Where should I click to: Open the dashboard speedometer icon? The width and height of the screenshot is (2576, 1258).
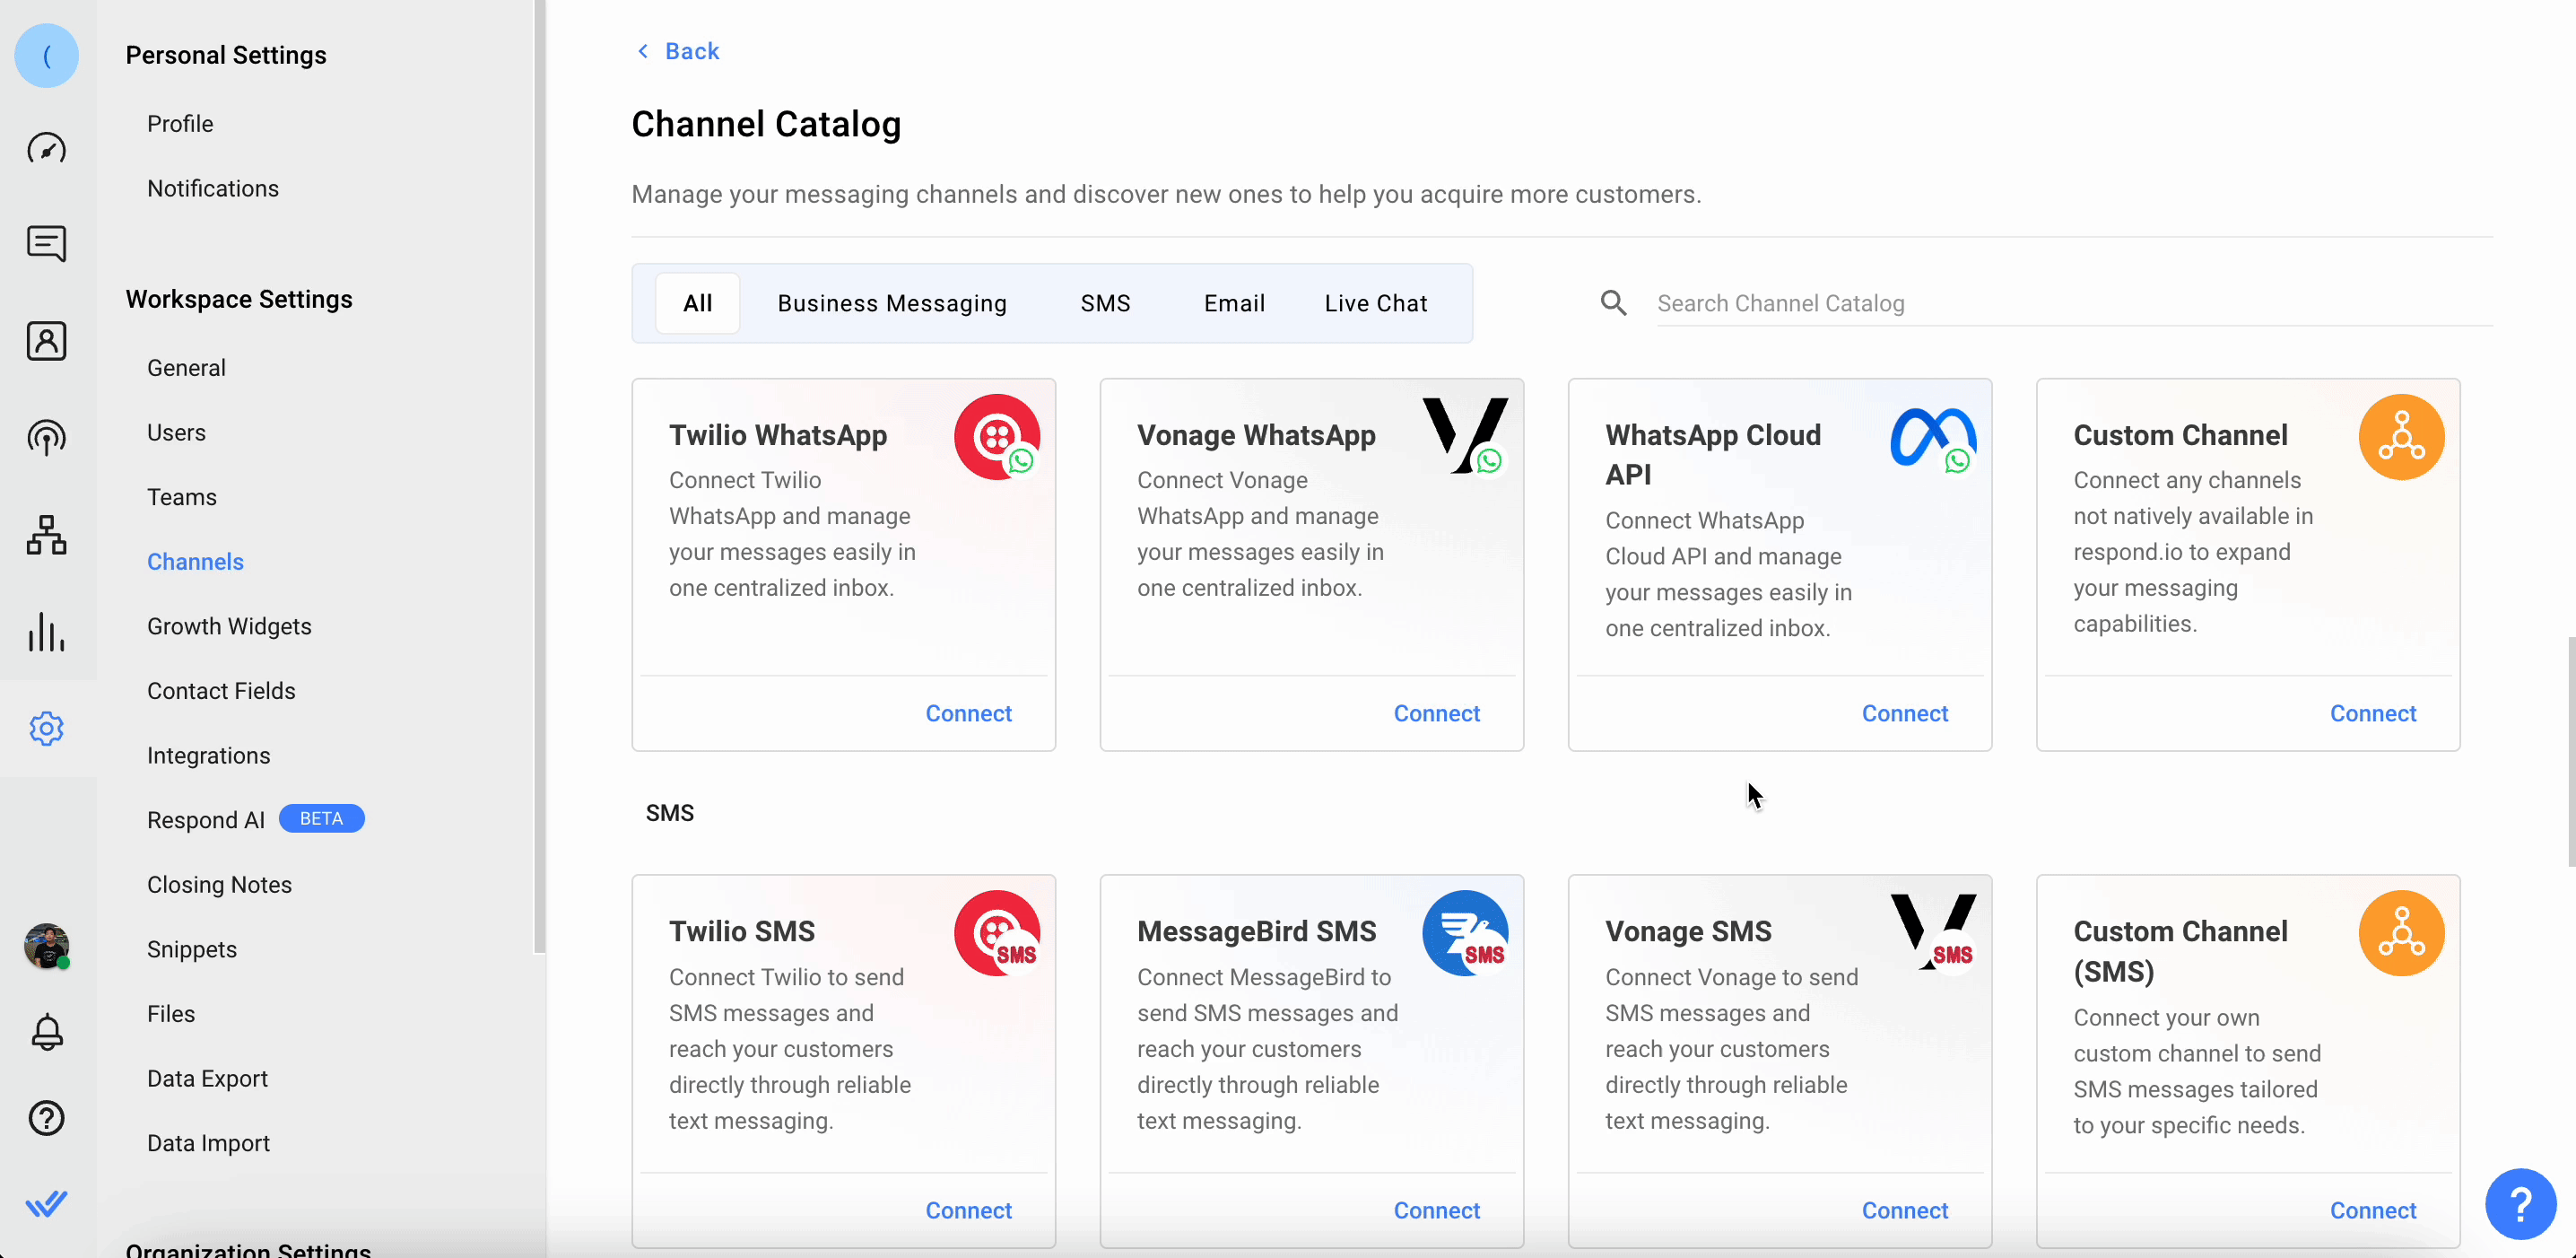[x=46, y=149]
